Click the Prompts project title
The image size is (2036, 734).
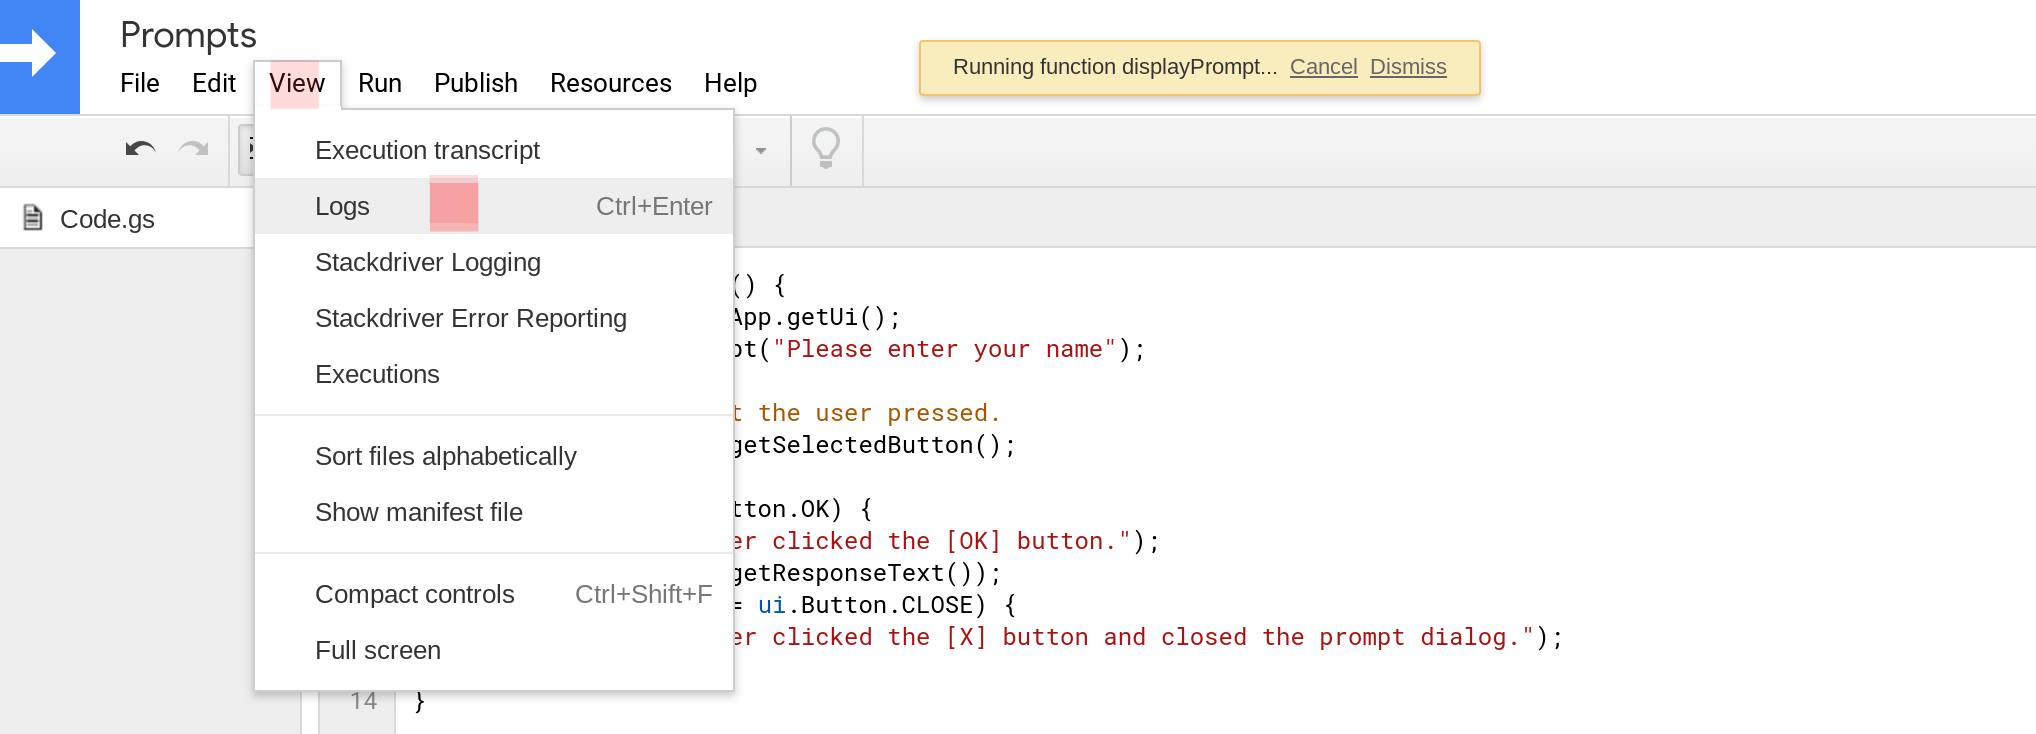(188, 35)
